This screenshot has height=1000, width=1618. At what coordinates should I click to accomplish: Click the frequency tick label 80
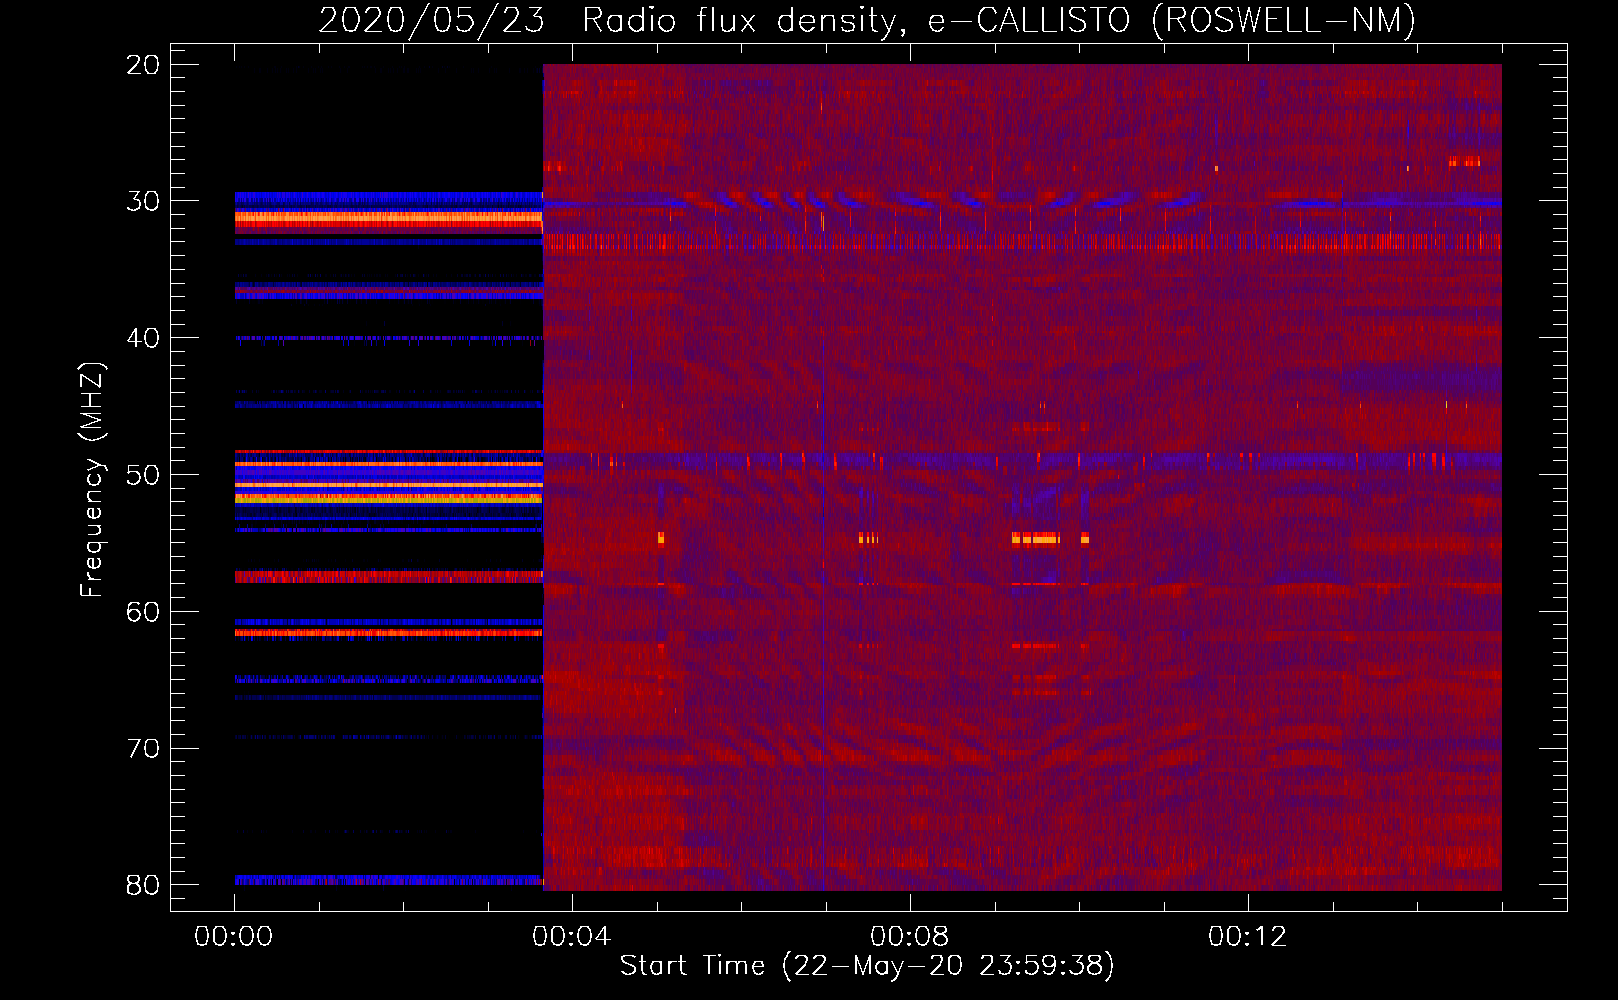click(x=143, y=885)
